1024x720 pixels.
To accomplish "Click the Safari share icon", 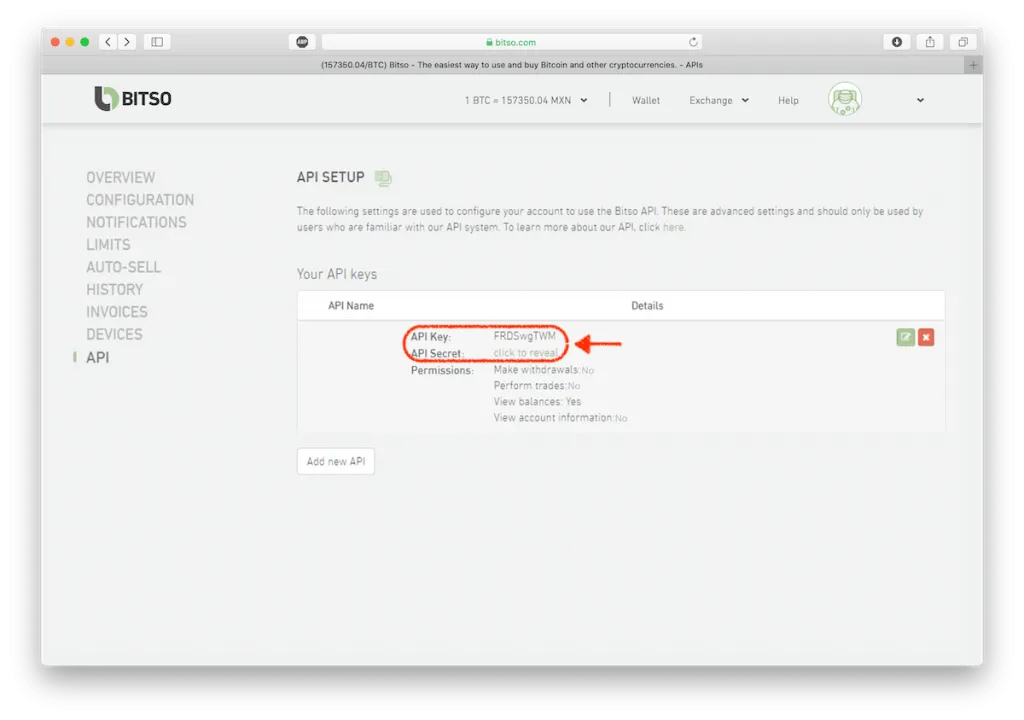I will click(x=930, y=42).
